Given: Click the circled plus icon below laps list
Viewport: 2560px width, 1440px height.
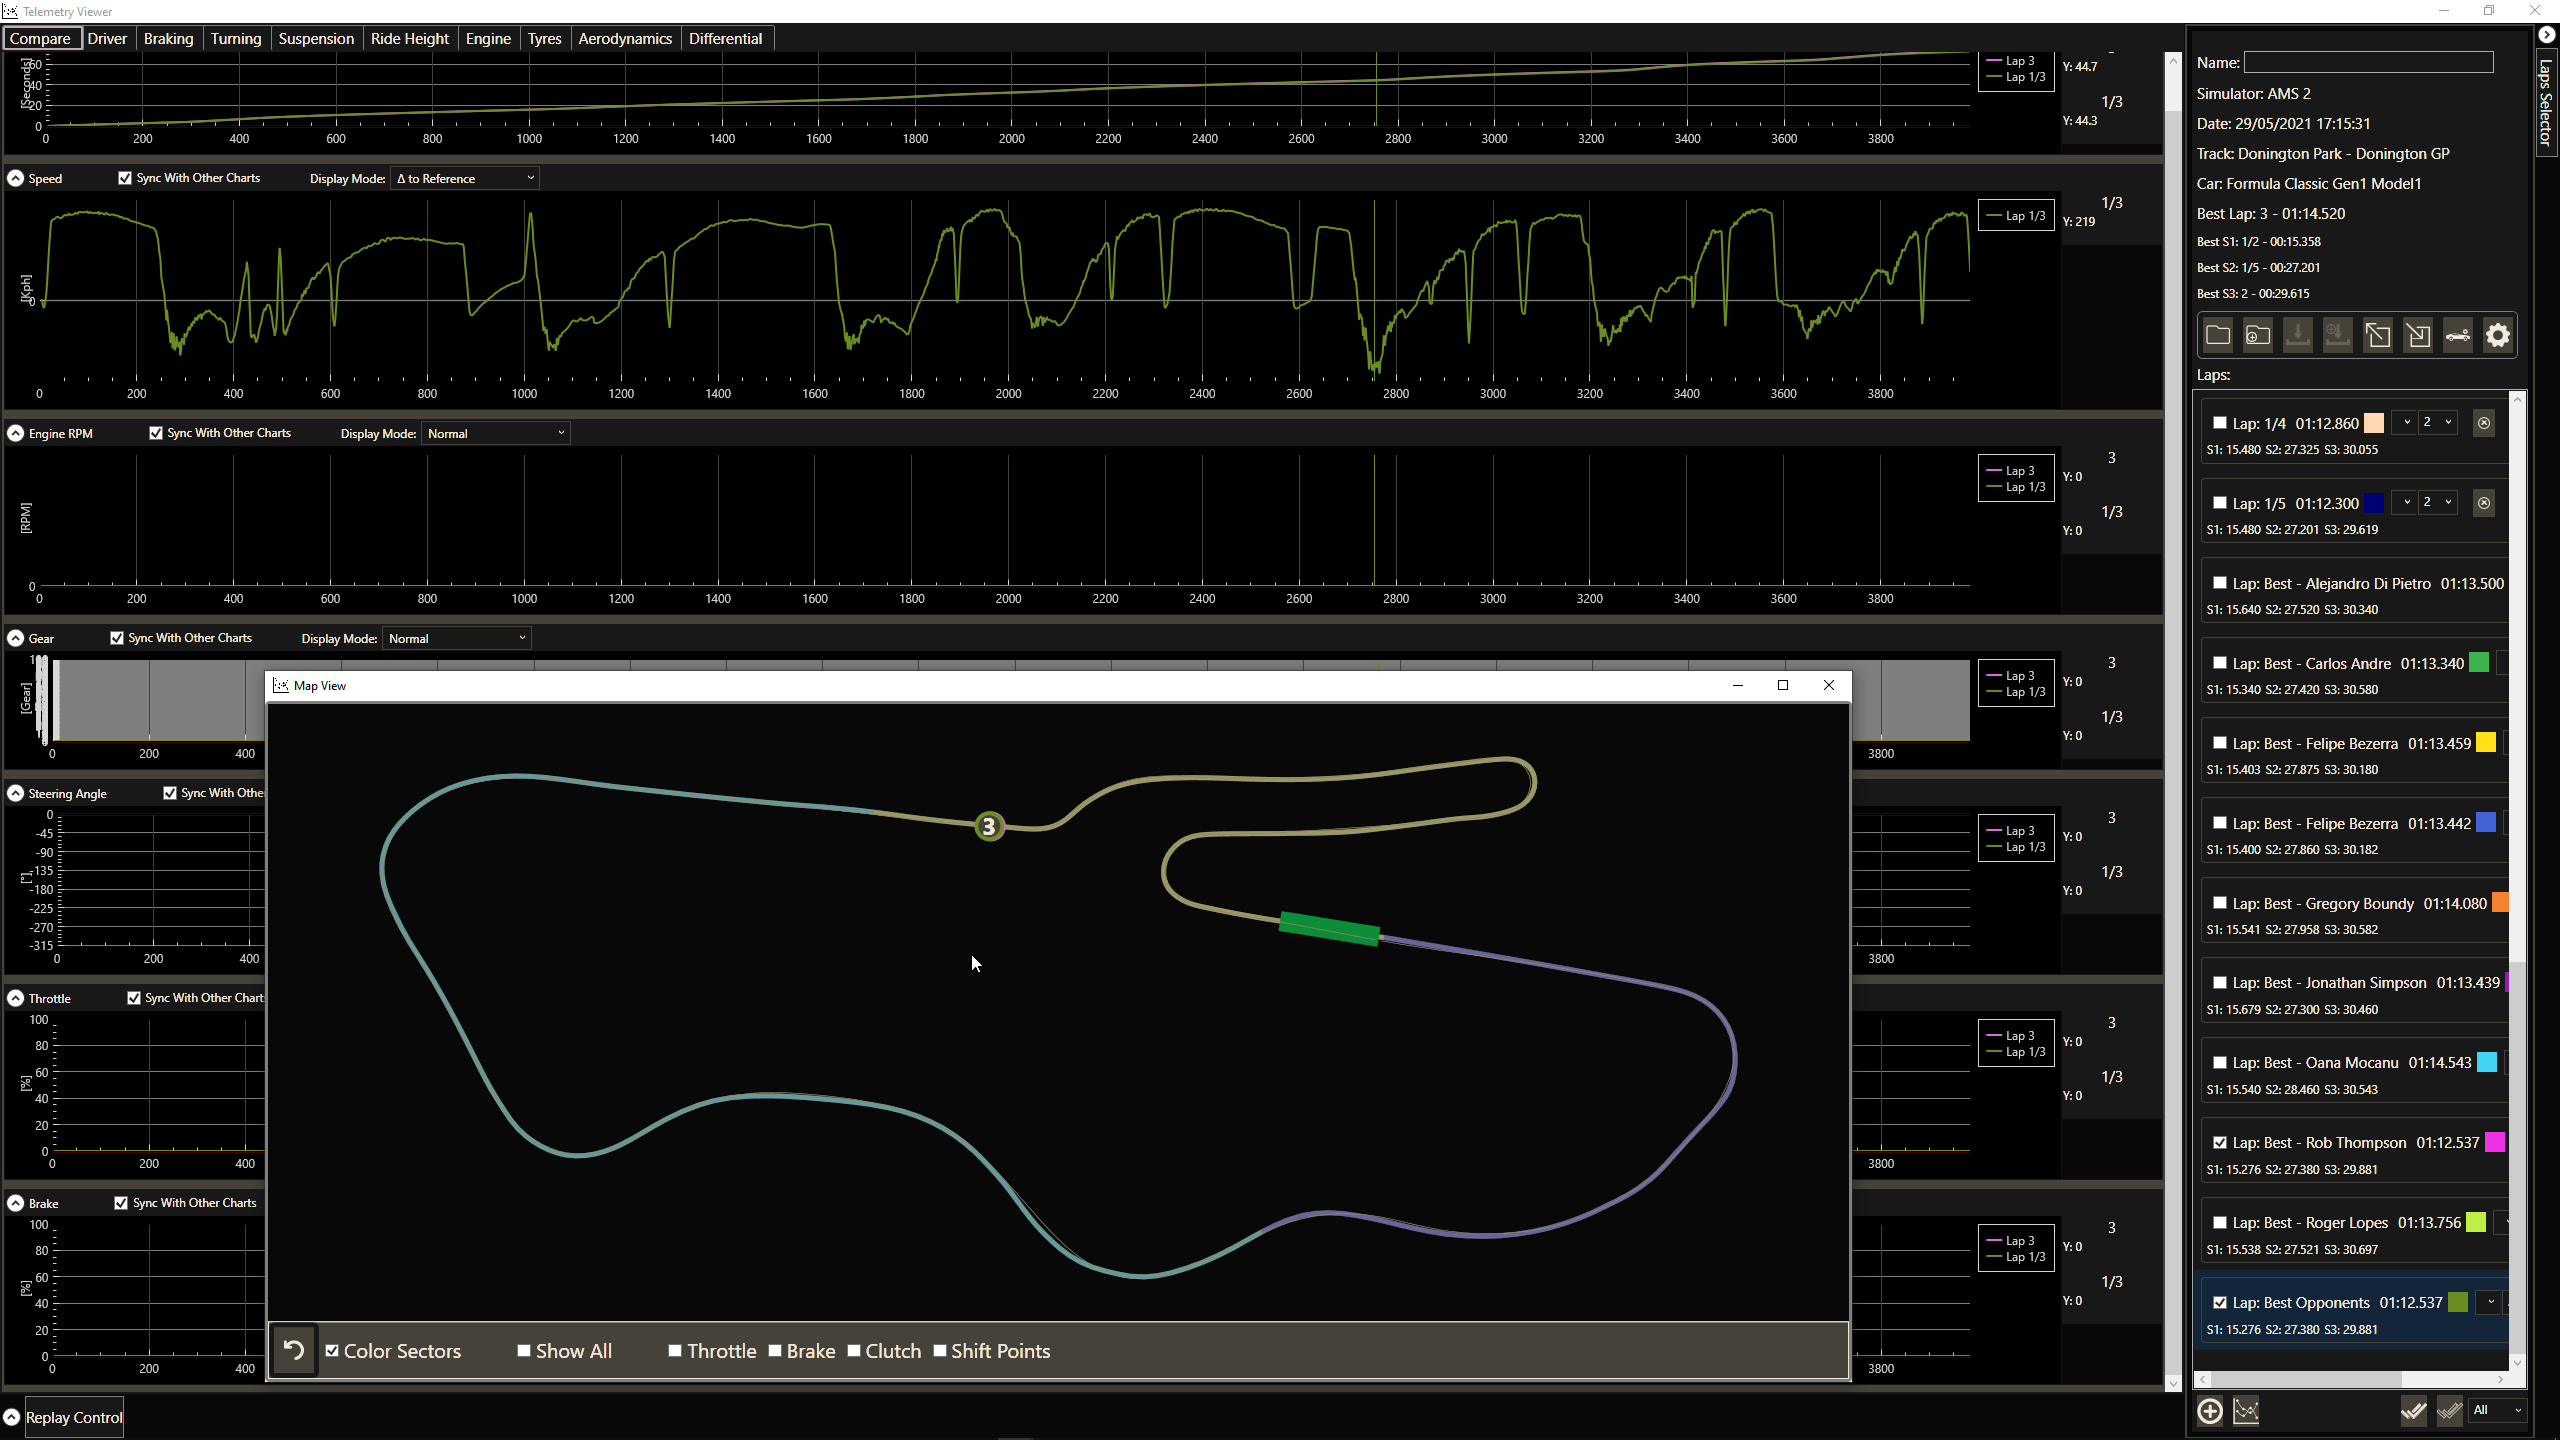Looking at the screenshot, I should (x=2210, y=1411).
